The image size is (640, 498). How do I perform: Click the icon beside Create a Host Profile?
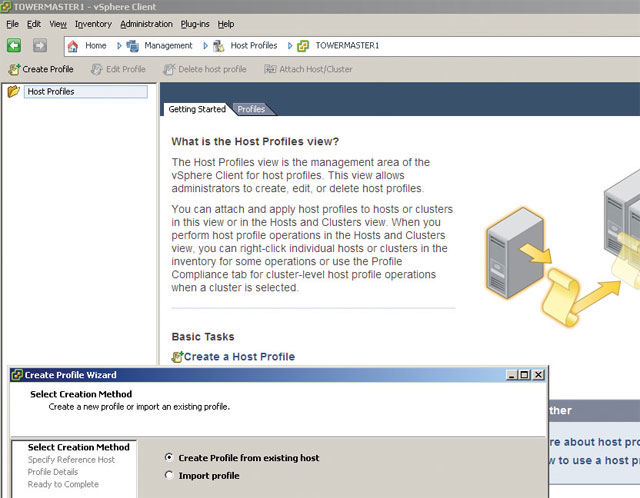pos(177,357)
